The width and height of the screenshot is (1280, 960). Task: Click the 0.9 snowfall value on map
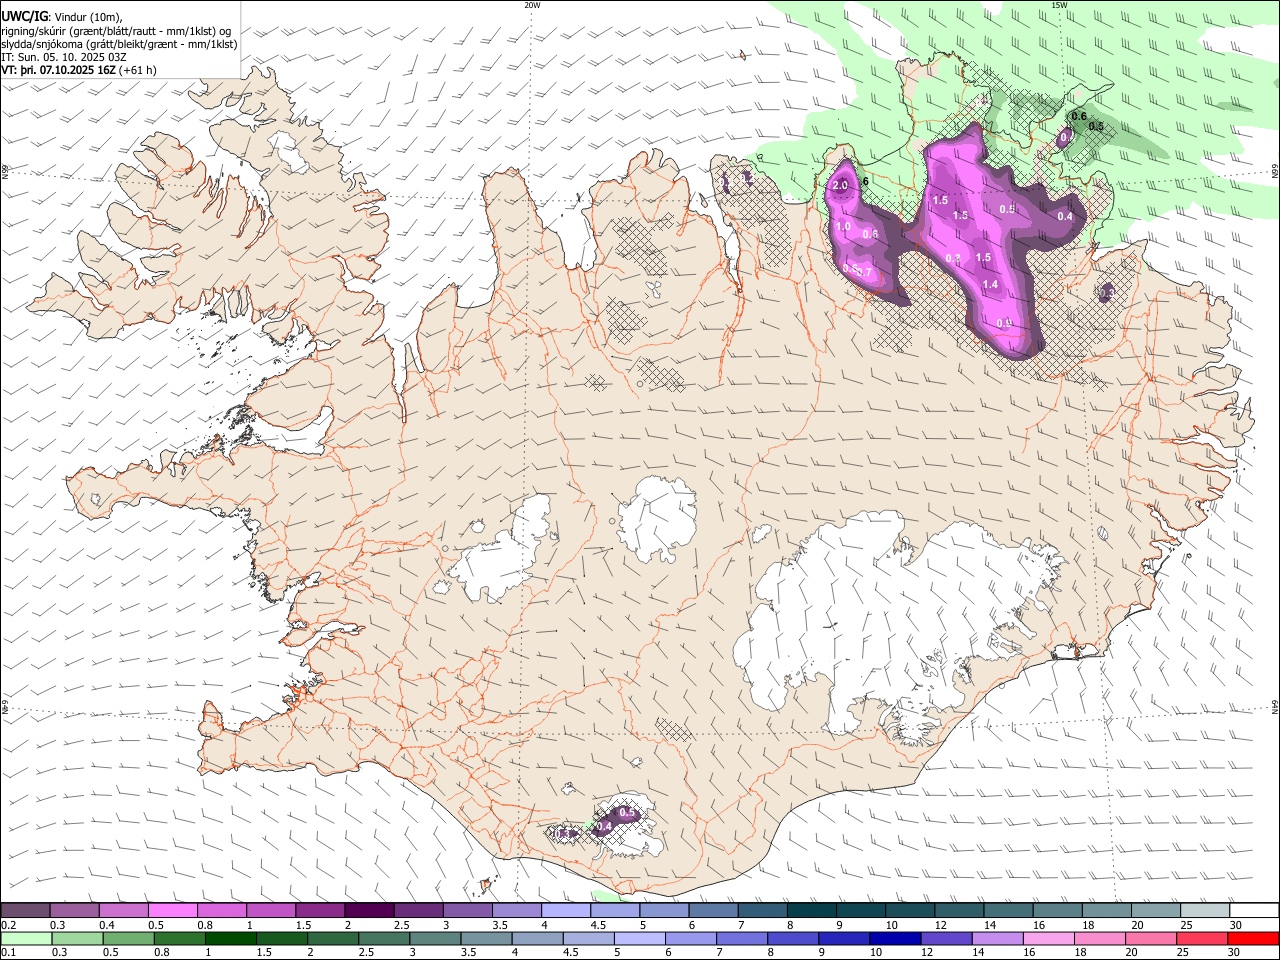[1005, 323]
